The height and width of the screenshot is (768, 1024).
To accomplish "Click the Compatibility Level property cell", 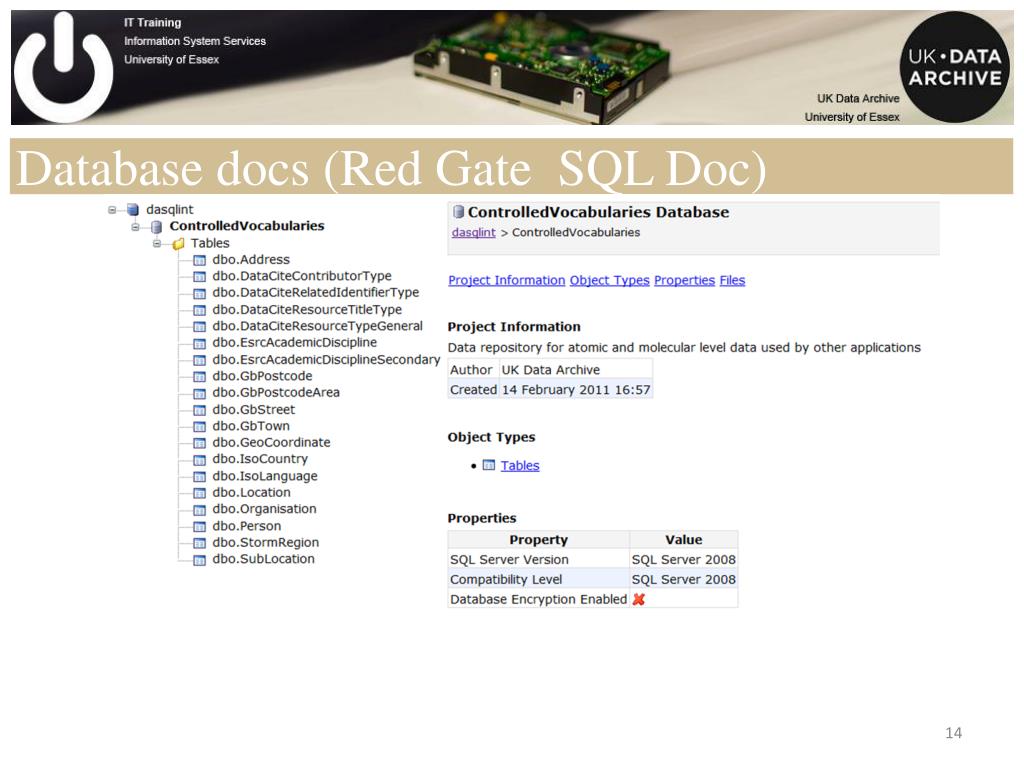I will click(x=539, y=579).
